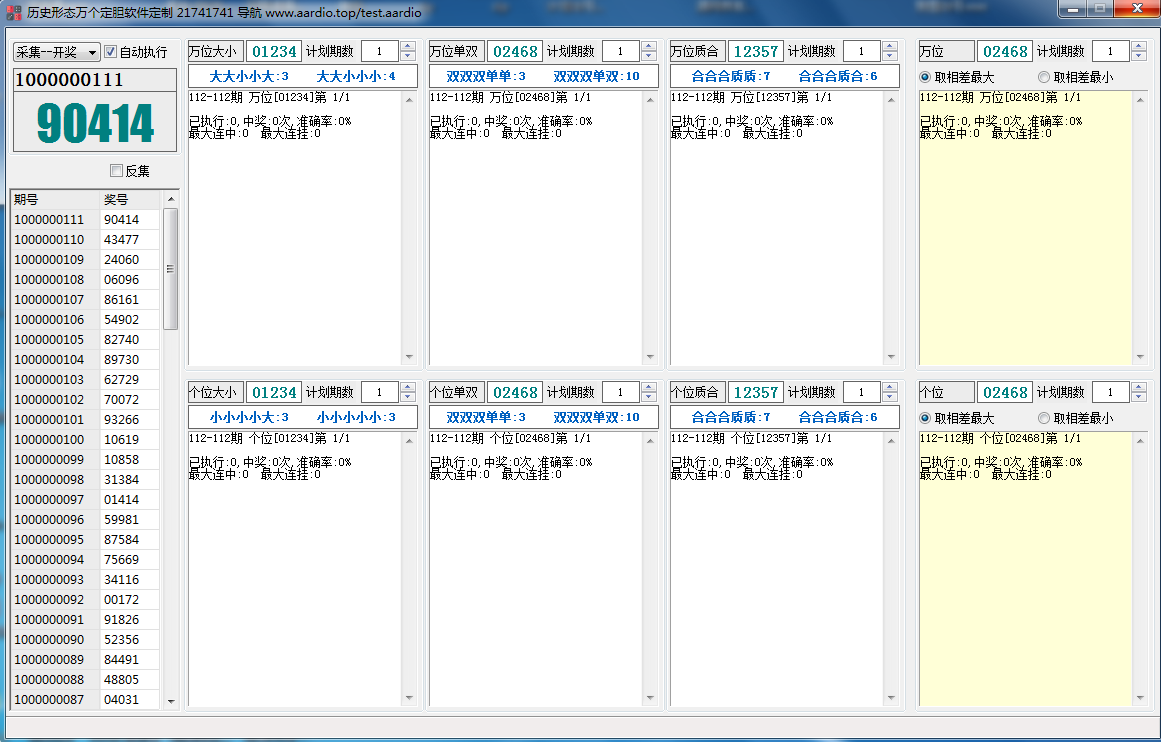
Task: Click the 大大小小大:3 pattern text
Action: (249, 76)
